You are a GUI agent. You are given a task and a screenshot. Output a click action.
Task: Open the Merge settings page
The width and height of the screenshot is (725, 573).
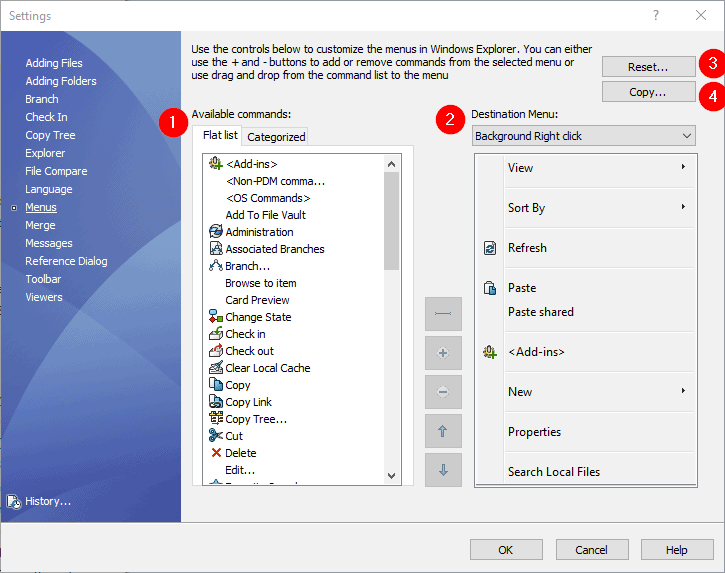pyautogui.click(x=40, y=225)
